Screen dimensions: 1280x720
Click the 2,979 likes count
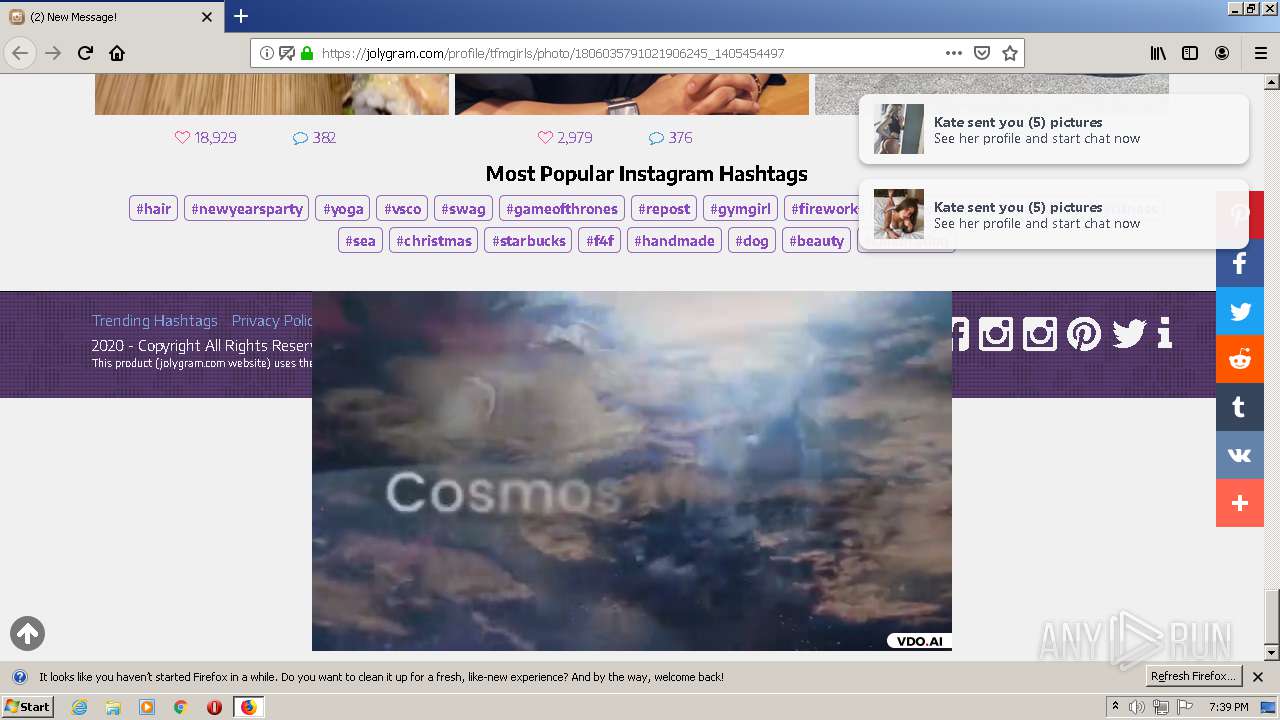click(x=566, y=138)
